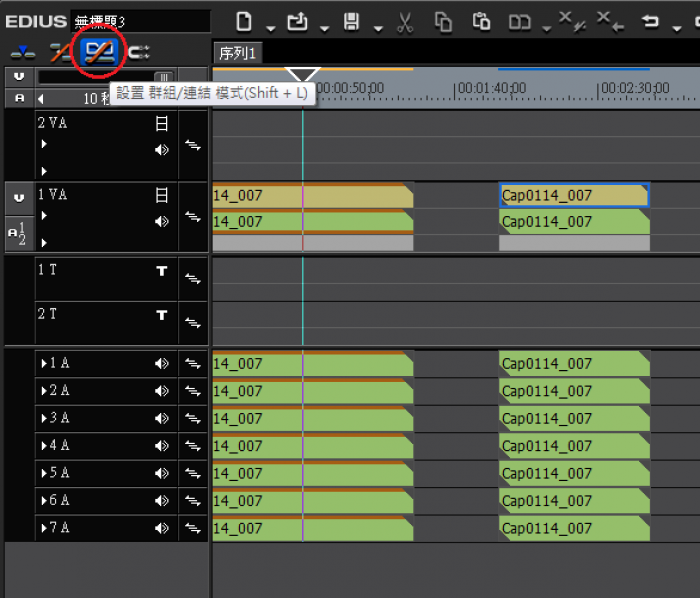
Task: Expand the upper triangle on 2 VA track
Action: coord(43,145)
